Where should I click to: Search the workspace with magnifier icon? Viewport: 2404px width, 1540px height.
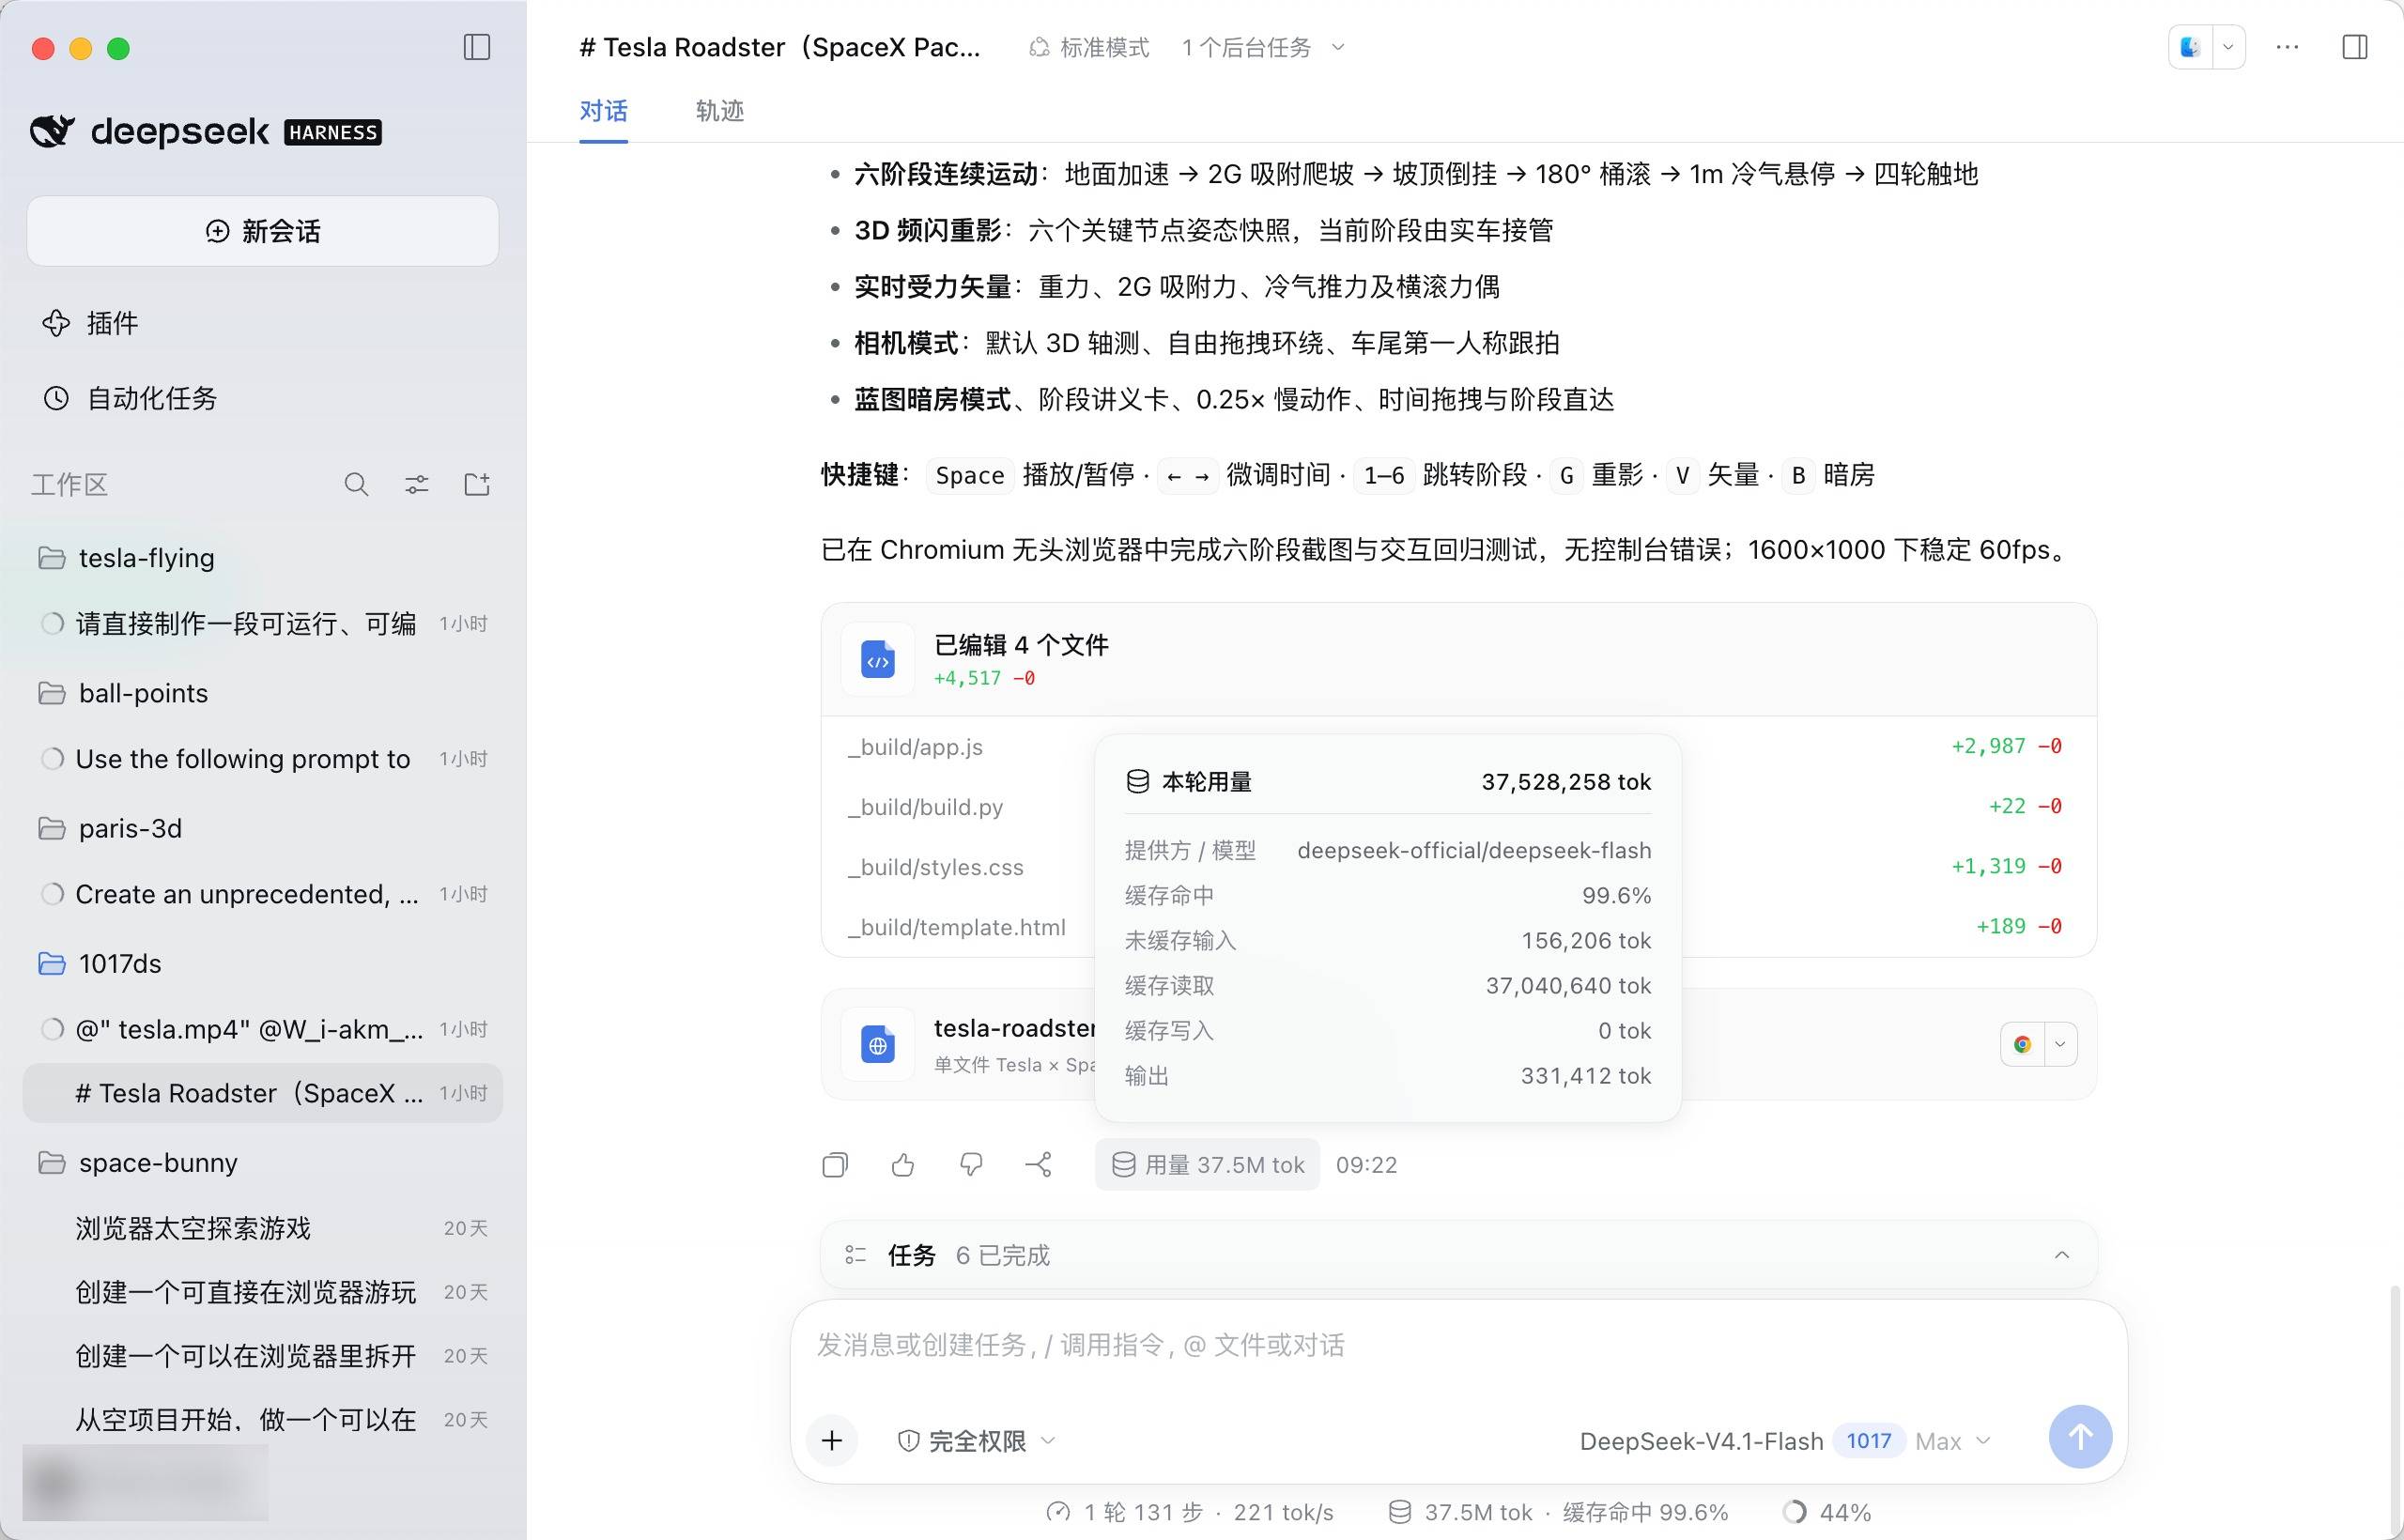coord(356,485)
